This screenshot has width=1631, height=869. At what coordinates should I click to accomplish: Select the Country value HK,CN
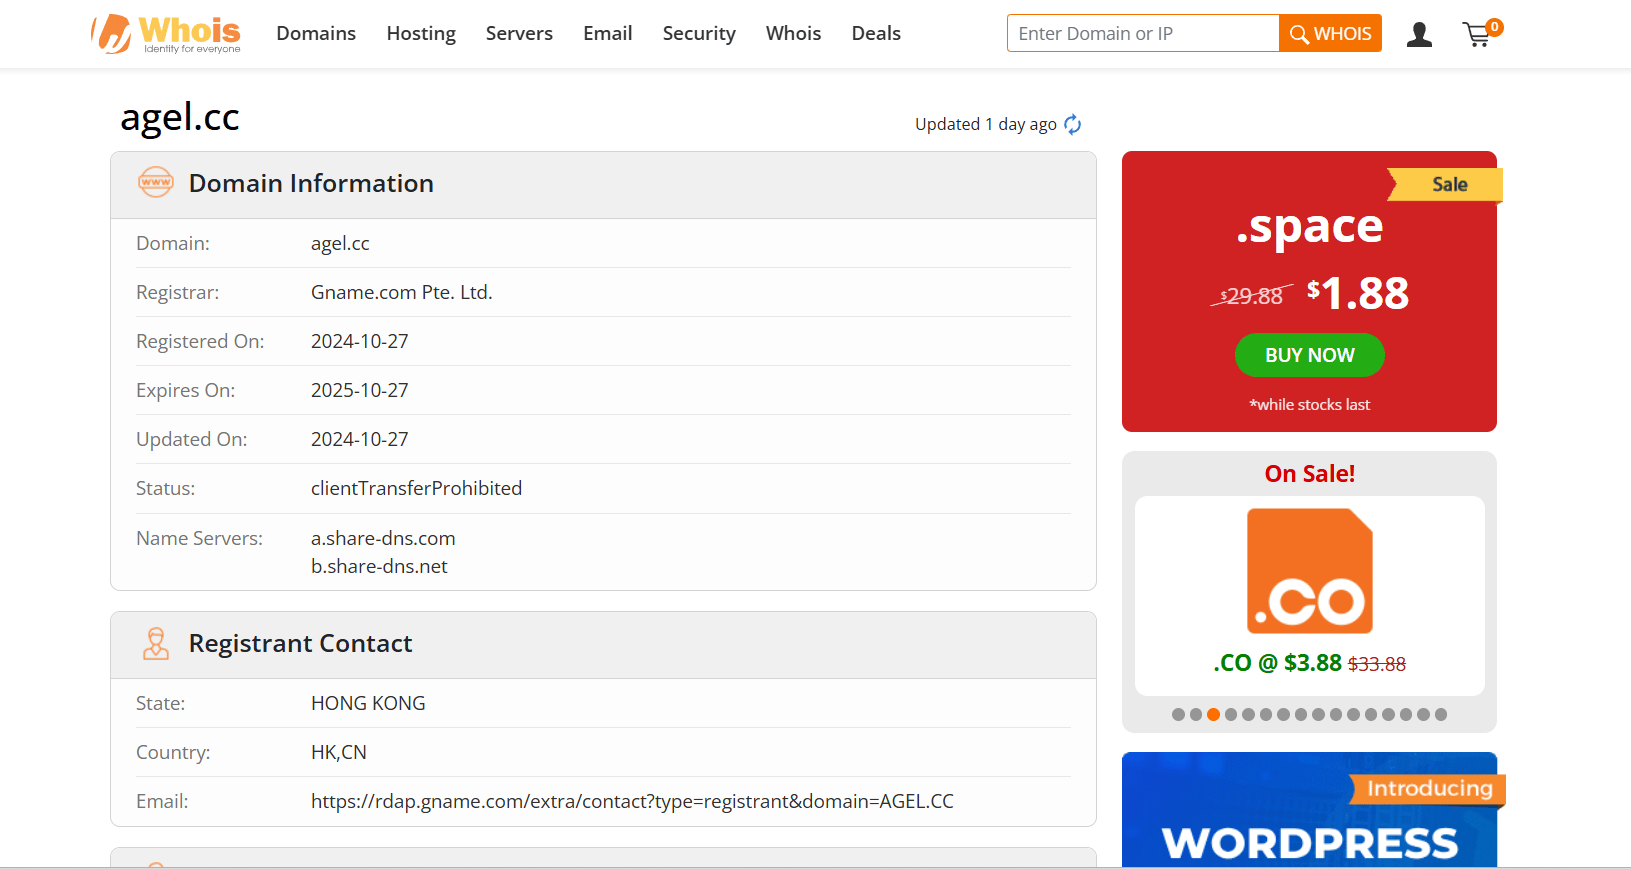pos(339,752)
